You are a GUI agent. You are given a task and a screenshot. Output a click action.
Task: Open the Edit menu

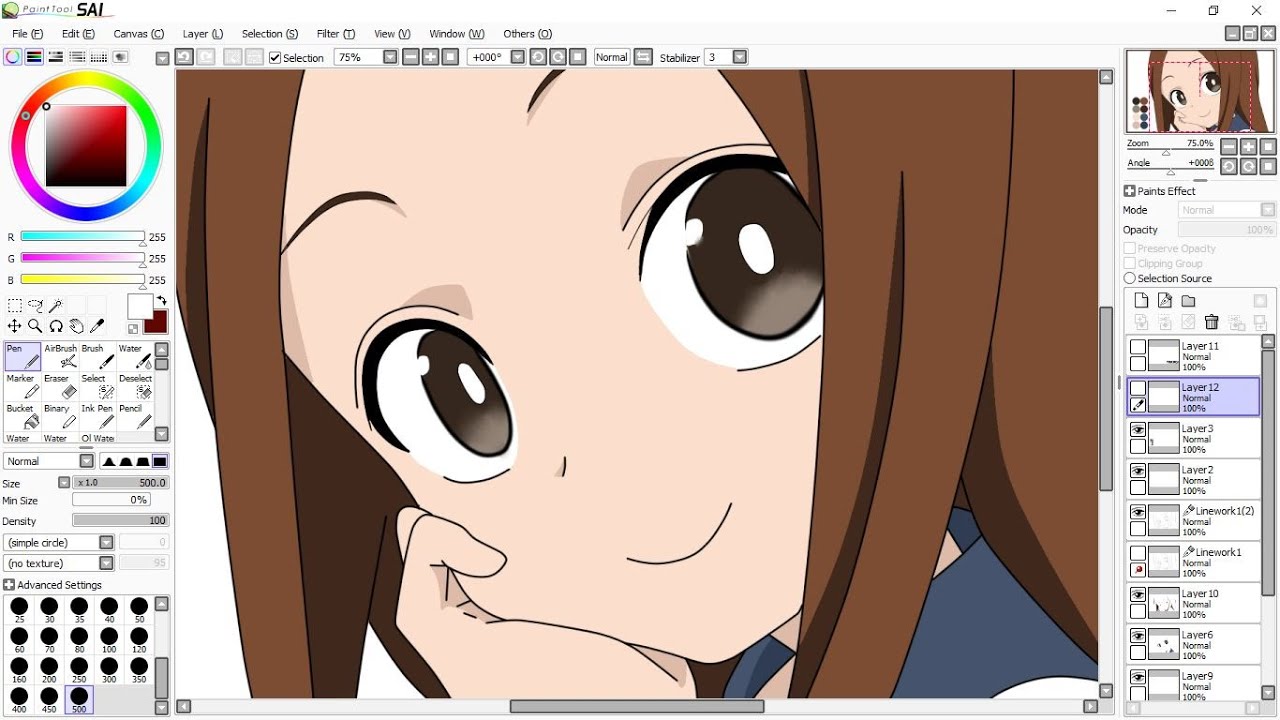(x=78, y=34)
